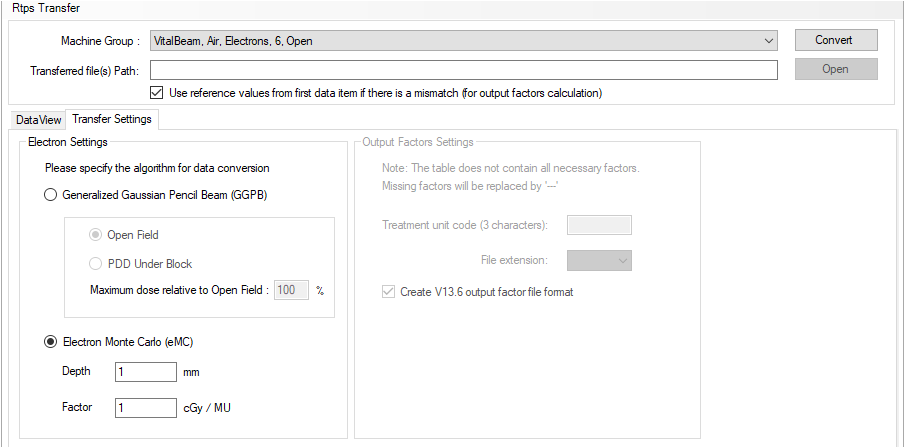The height and width of the screenshot is (447, 905).
Task: Expand the File extension dropdown
Action: 599,260
